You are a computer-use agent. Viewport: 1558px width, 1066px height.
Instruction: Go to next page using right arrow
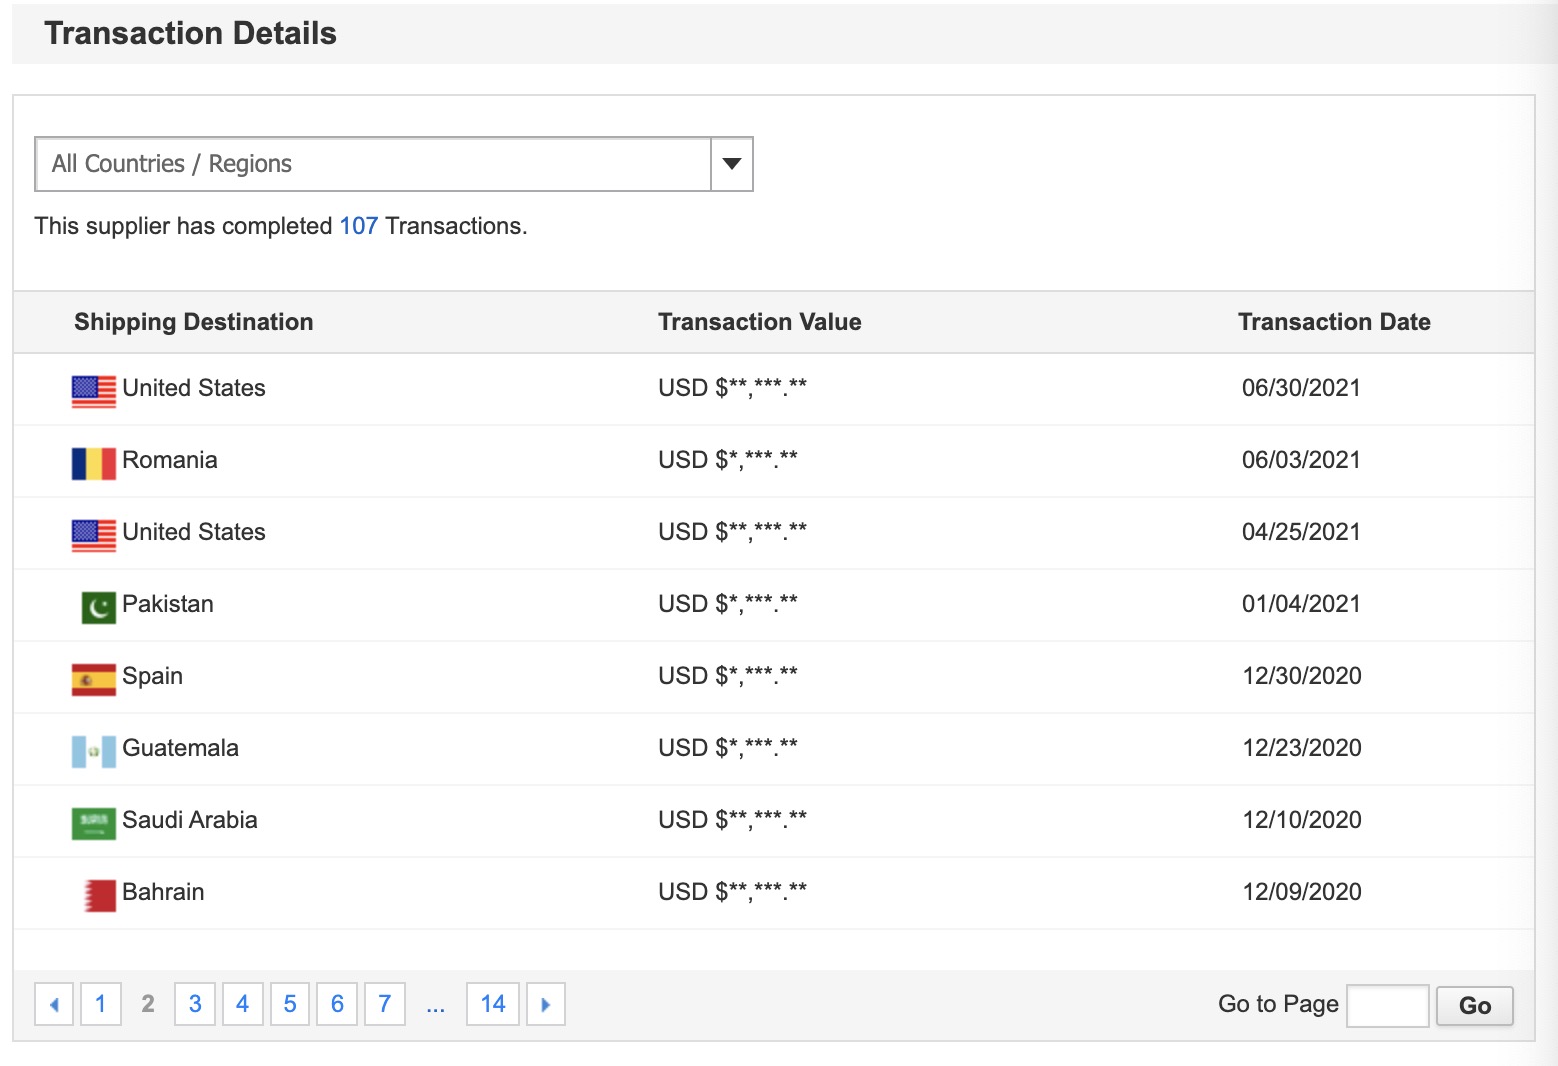545,1004
